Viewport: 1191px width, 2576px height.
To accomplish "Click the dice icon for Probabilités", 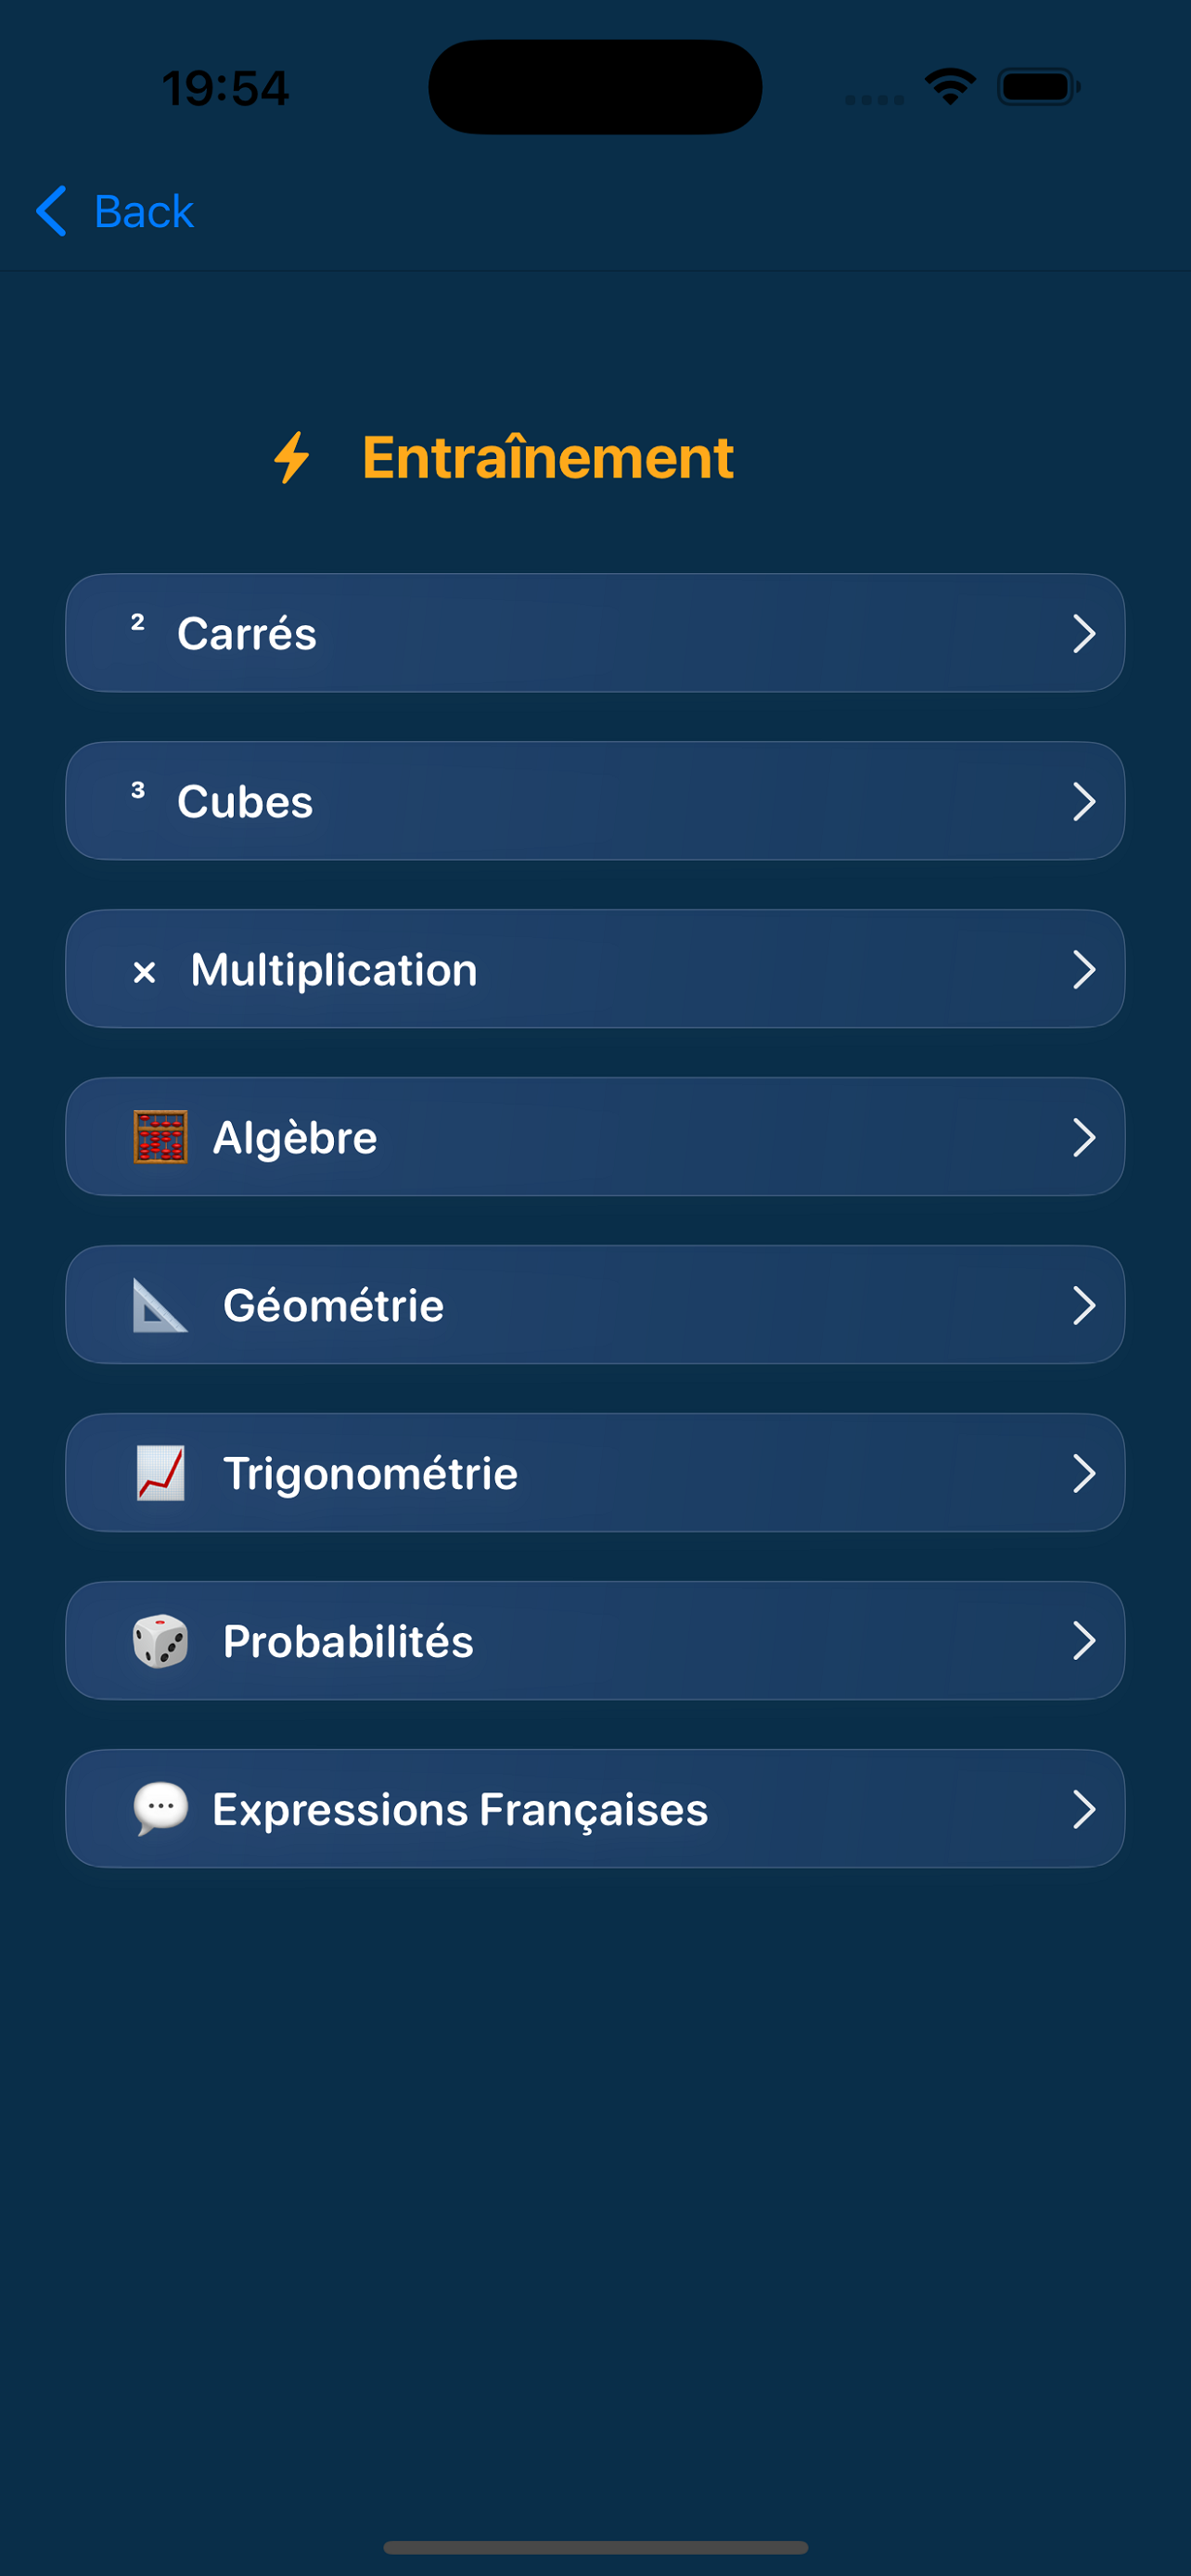I will point(160,1641).
